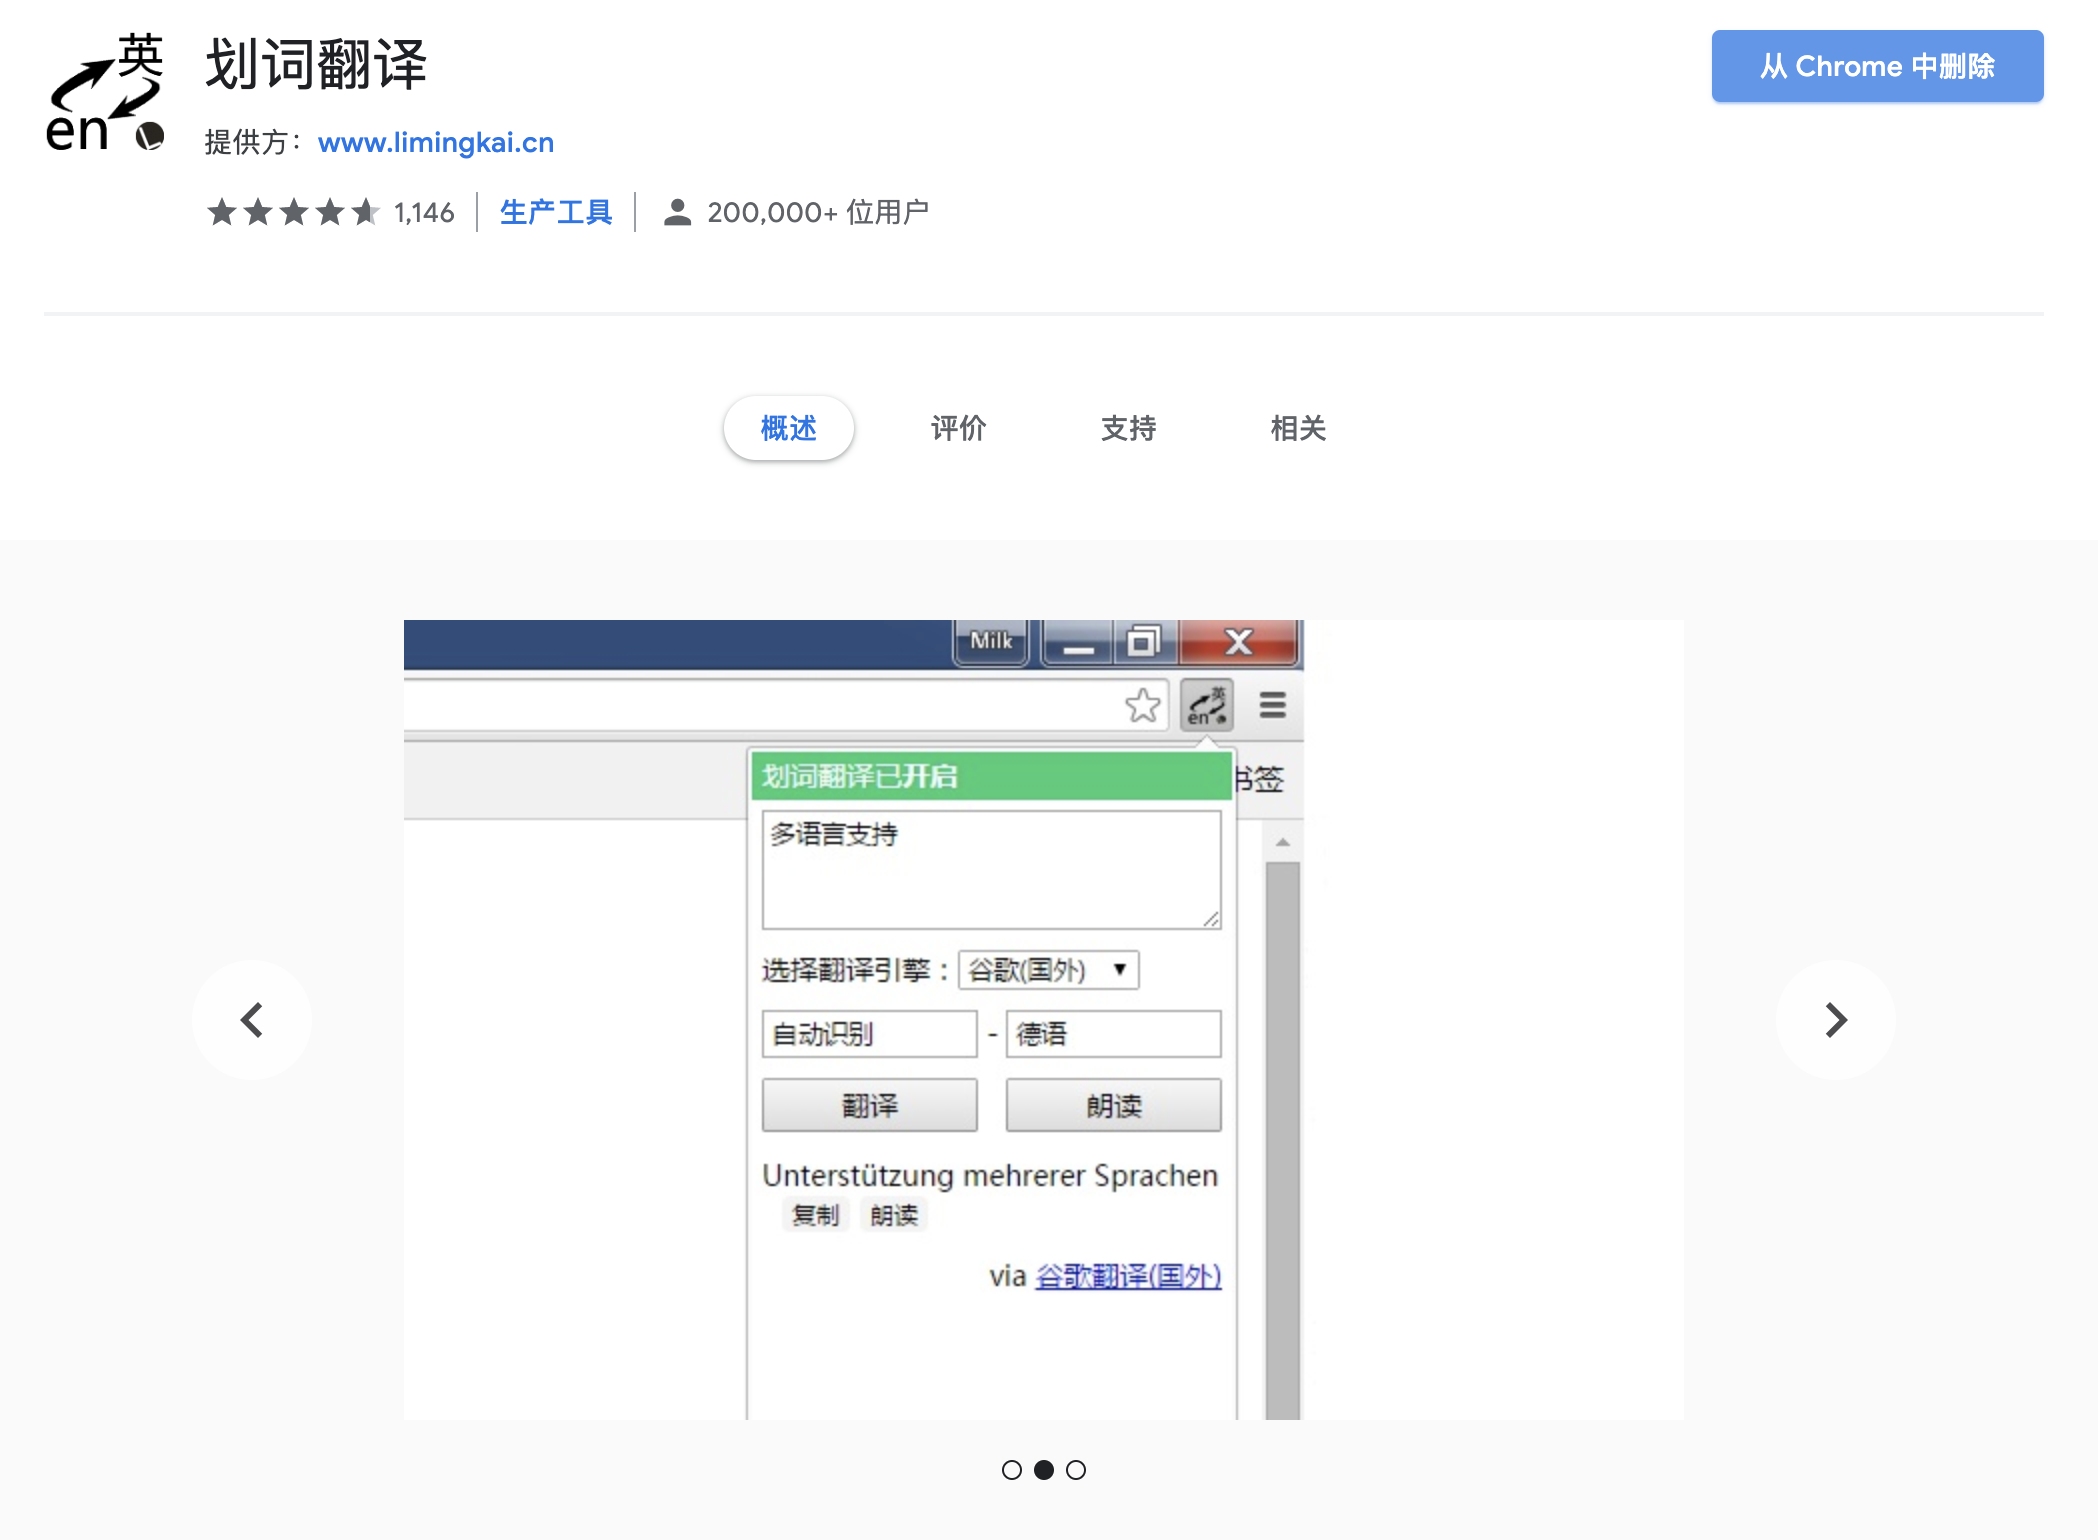Click the 选择翻译引擎 label
Screen dimensions: 2098x1540
(855, 970)
